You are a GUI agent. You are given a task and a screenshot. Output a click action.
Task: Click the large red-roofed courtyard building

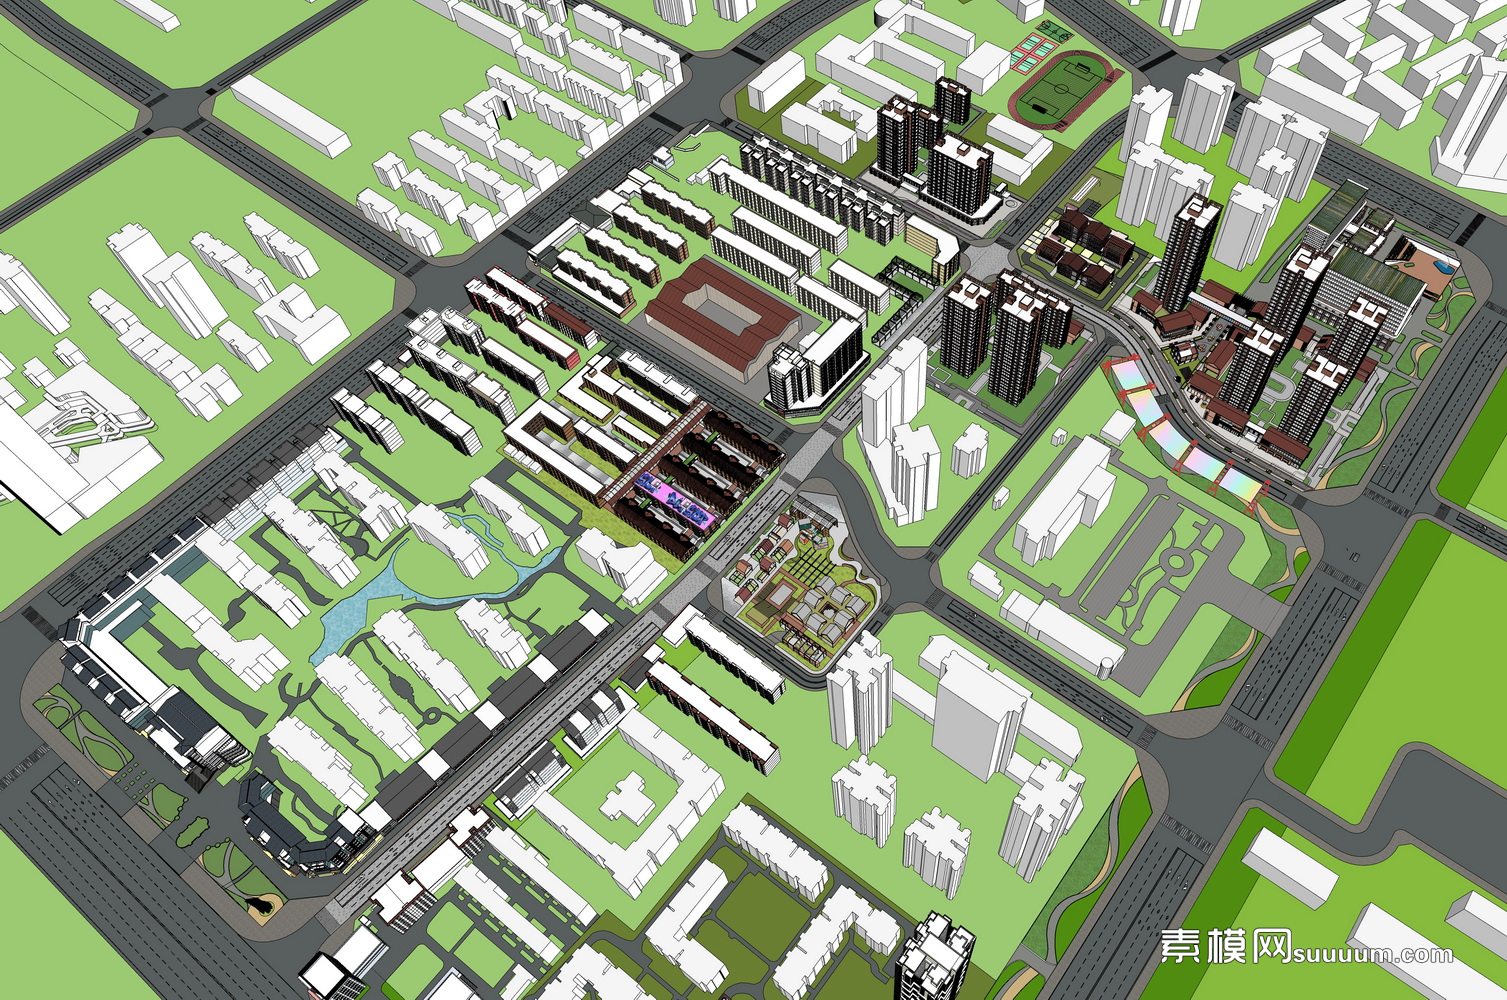[722, 314]
